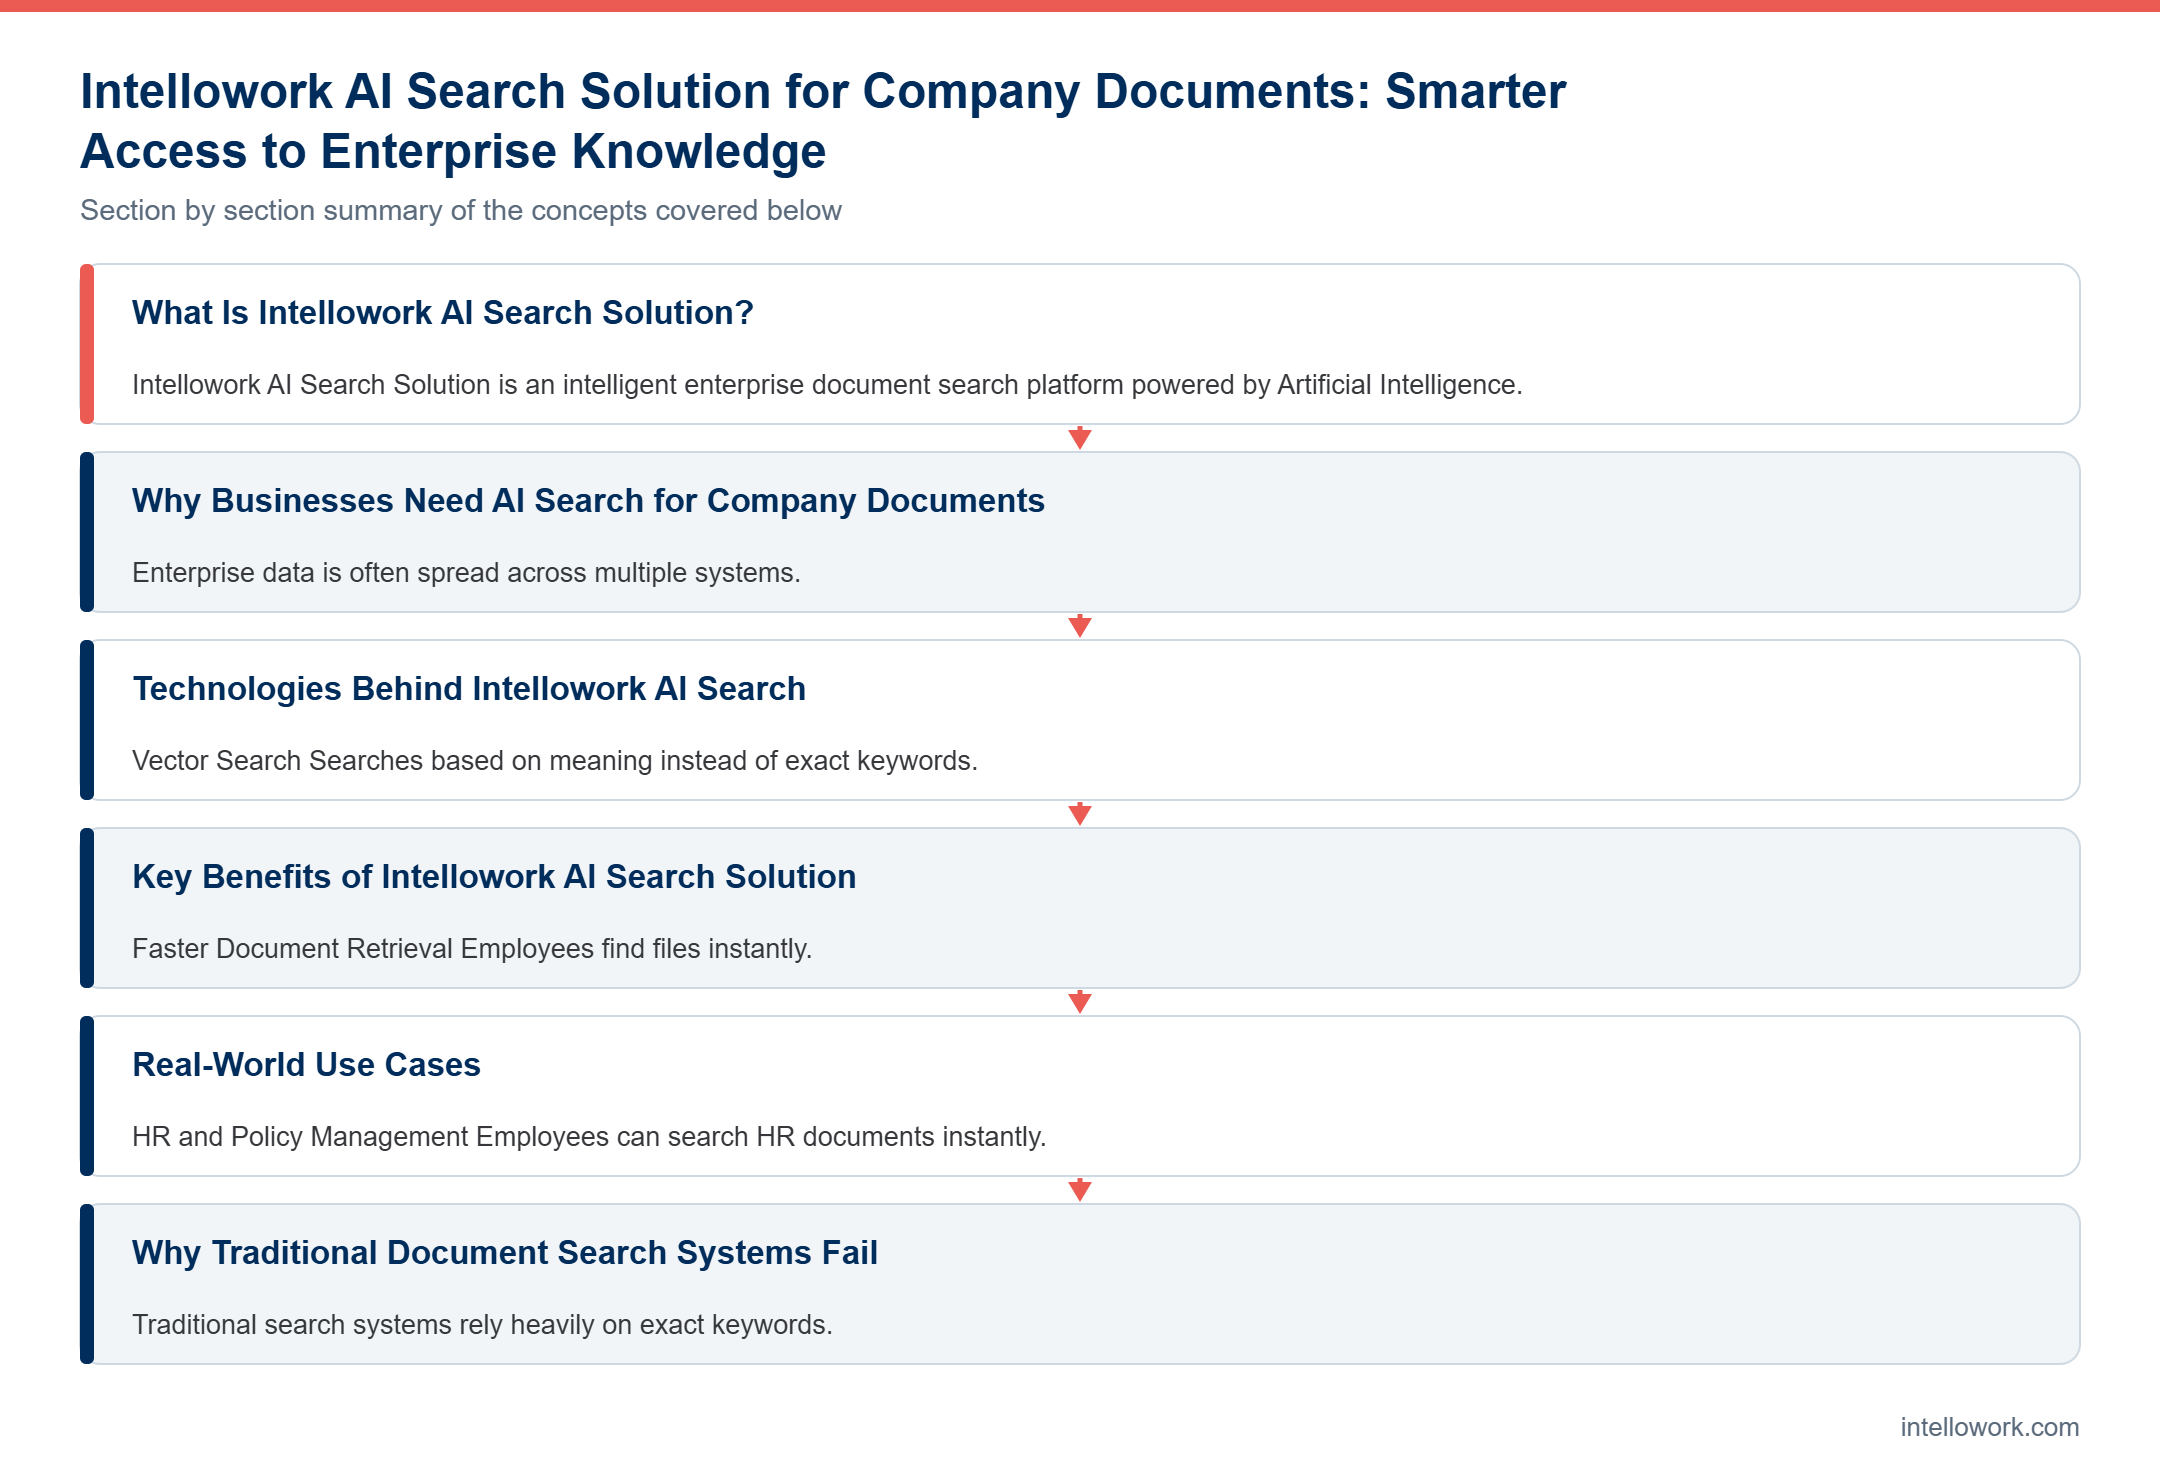Click the text 'Faster Document Retrieval Employees find files instantly.'
Image resolution: width=2160 pixels, height=1476 pixels.
[x=472, y=949]
